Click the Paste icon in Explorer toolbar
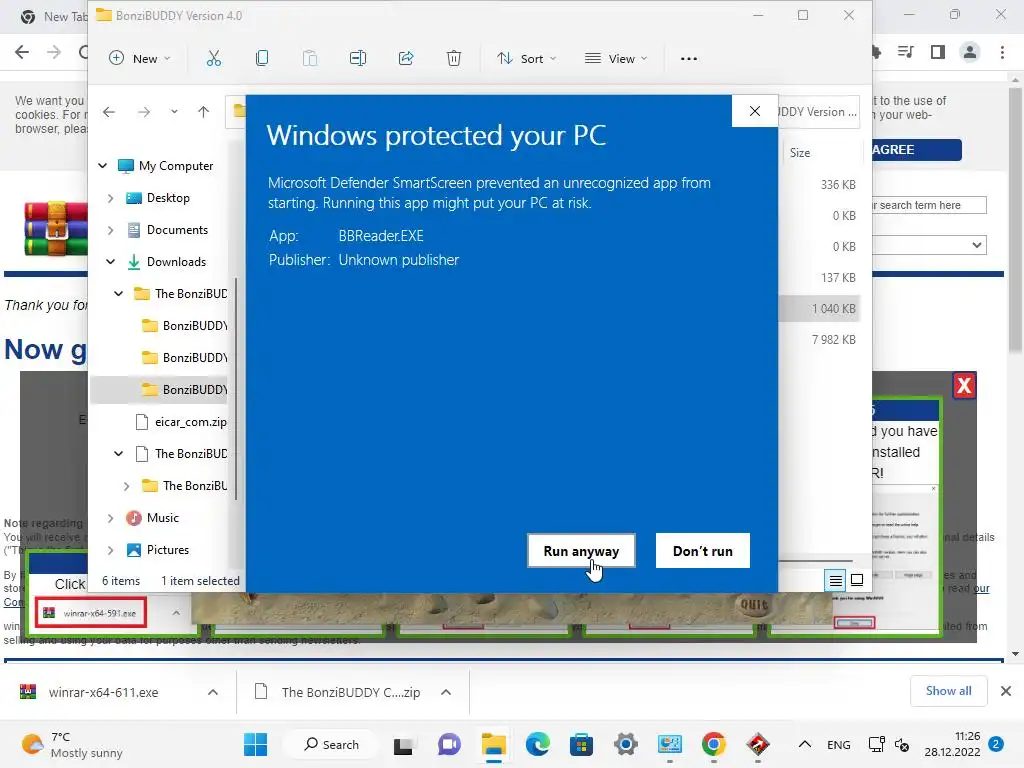Viewport: 1024px width, 768px height. coord(310,58)
